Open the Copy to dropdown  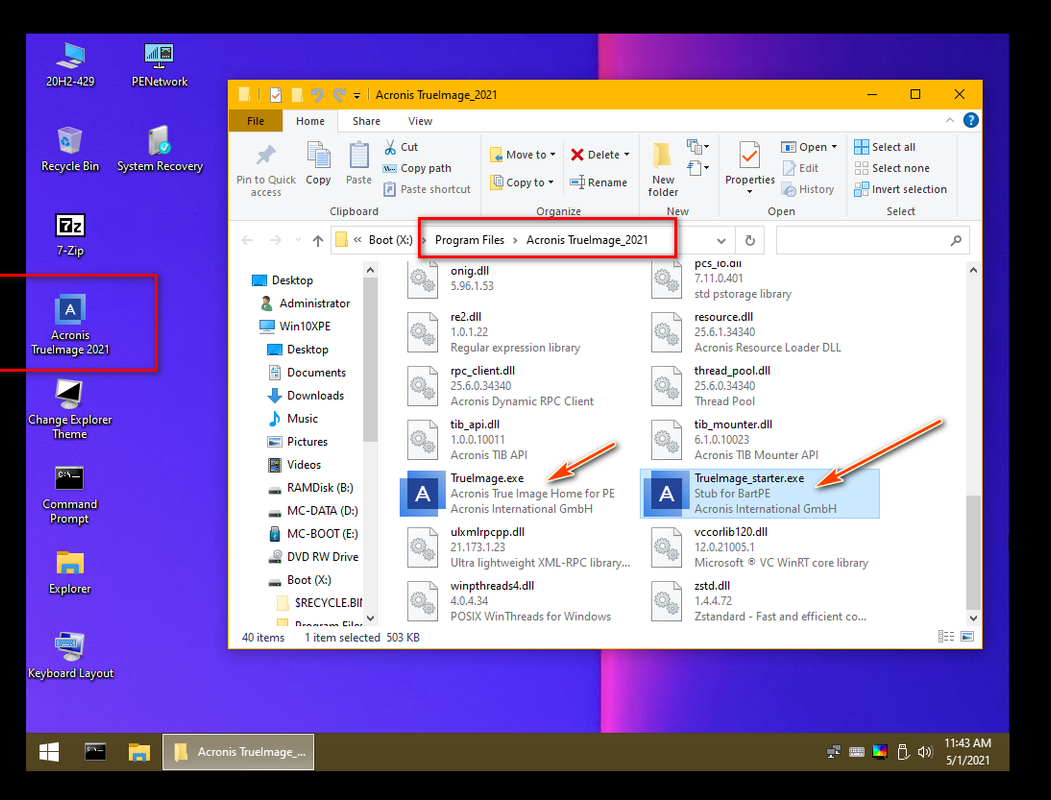pos(522,182)
